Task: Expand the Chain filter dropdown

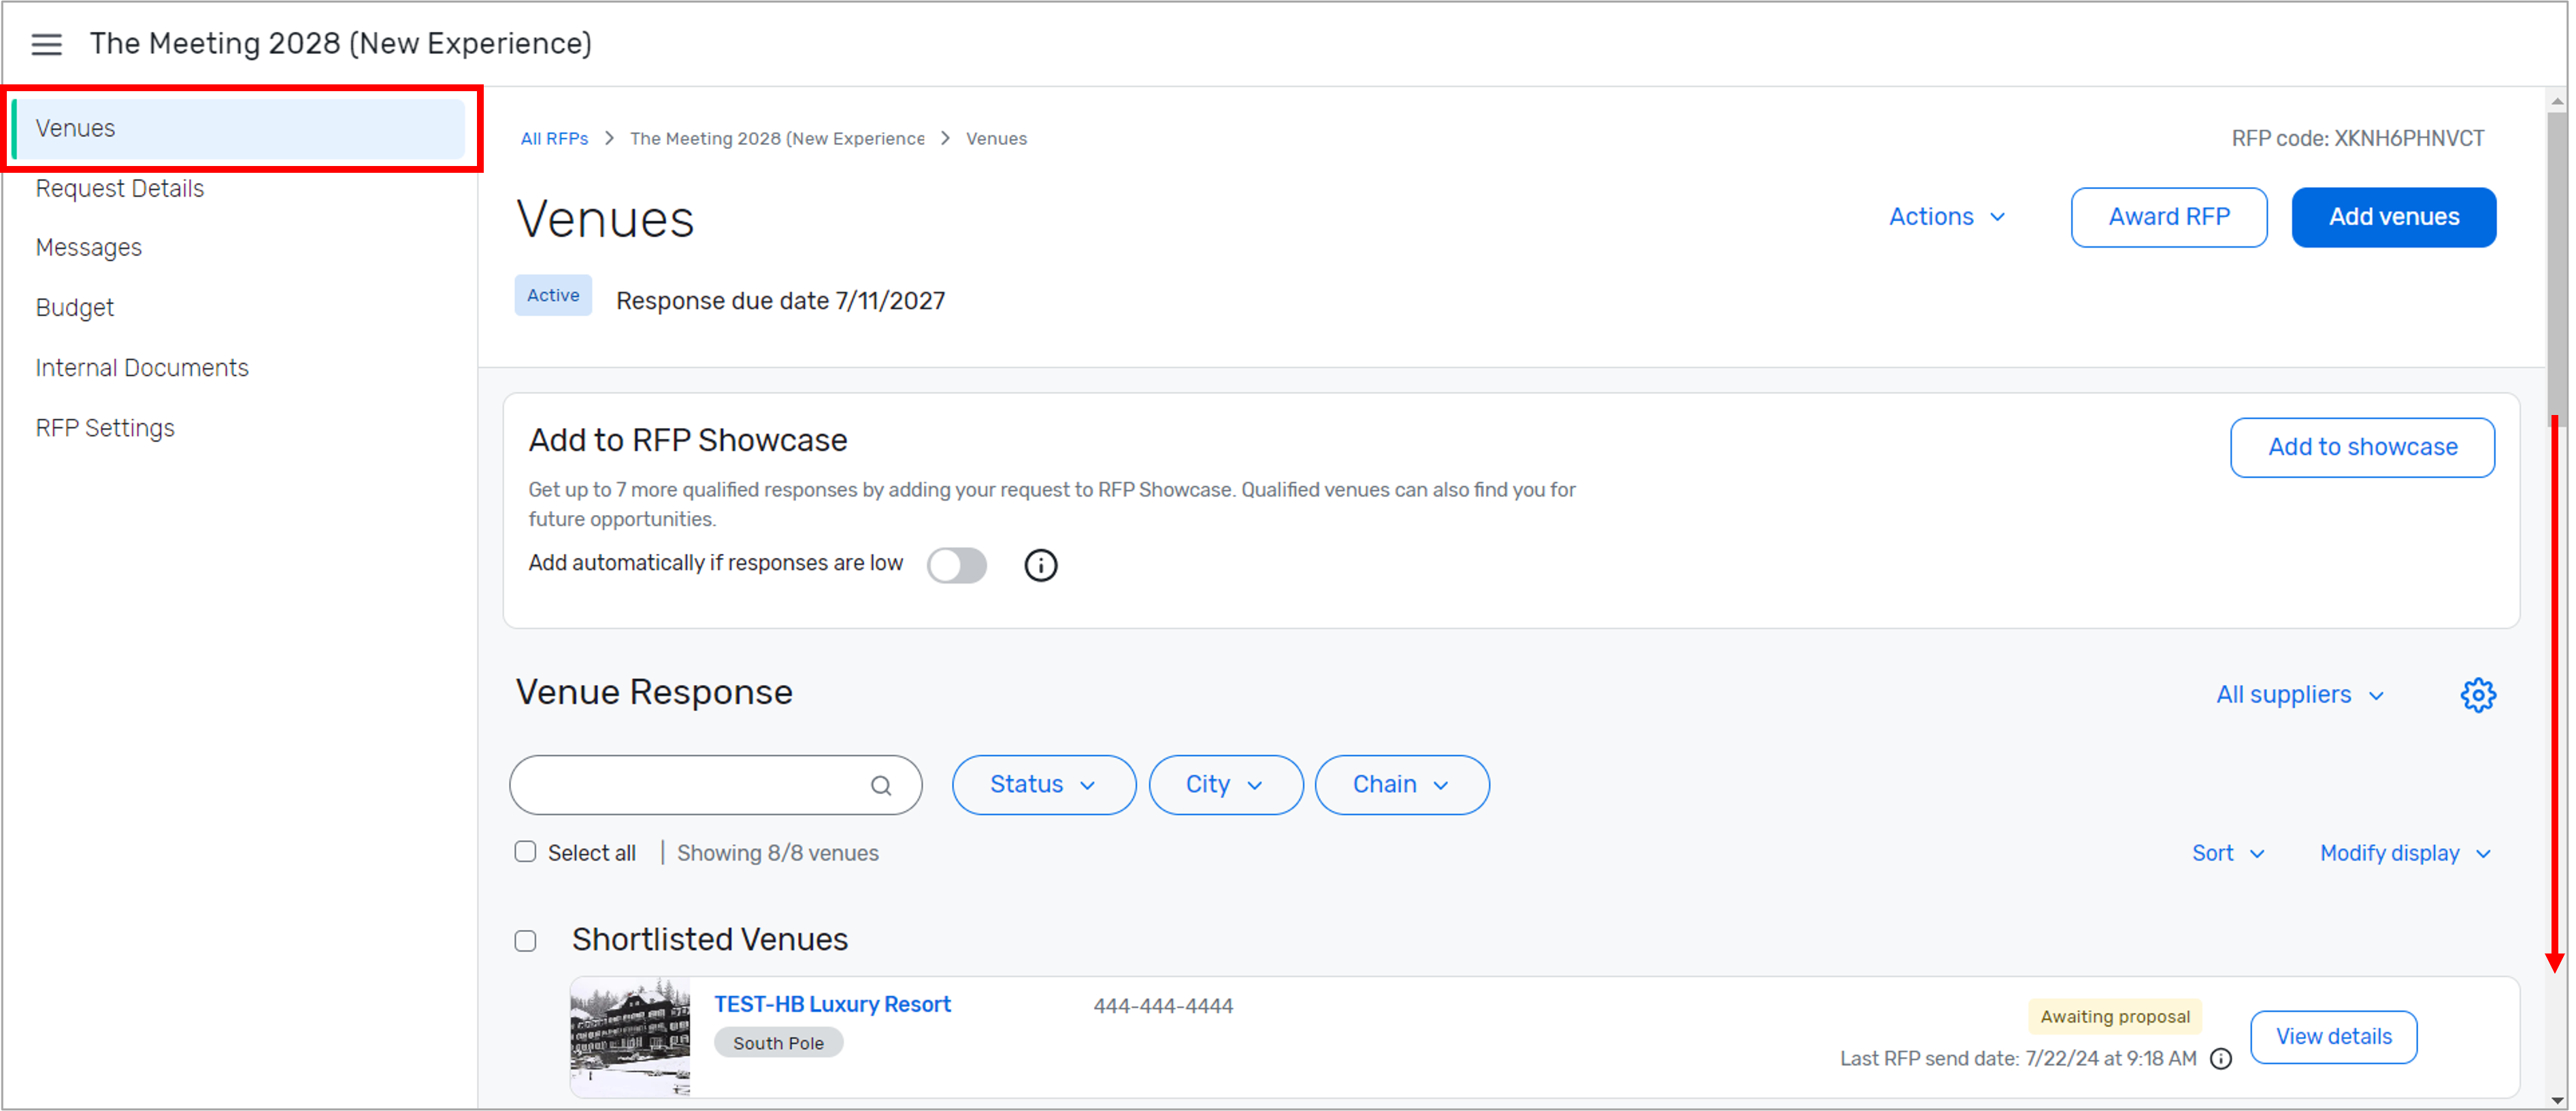Action: (x=1400, y=785)
